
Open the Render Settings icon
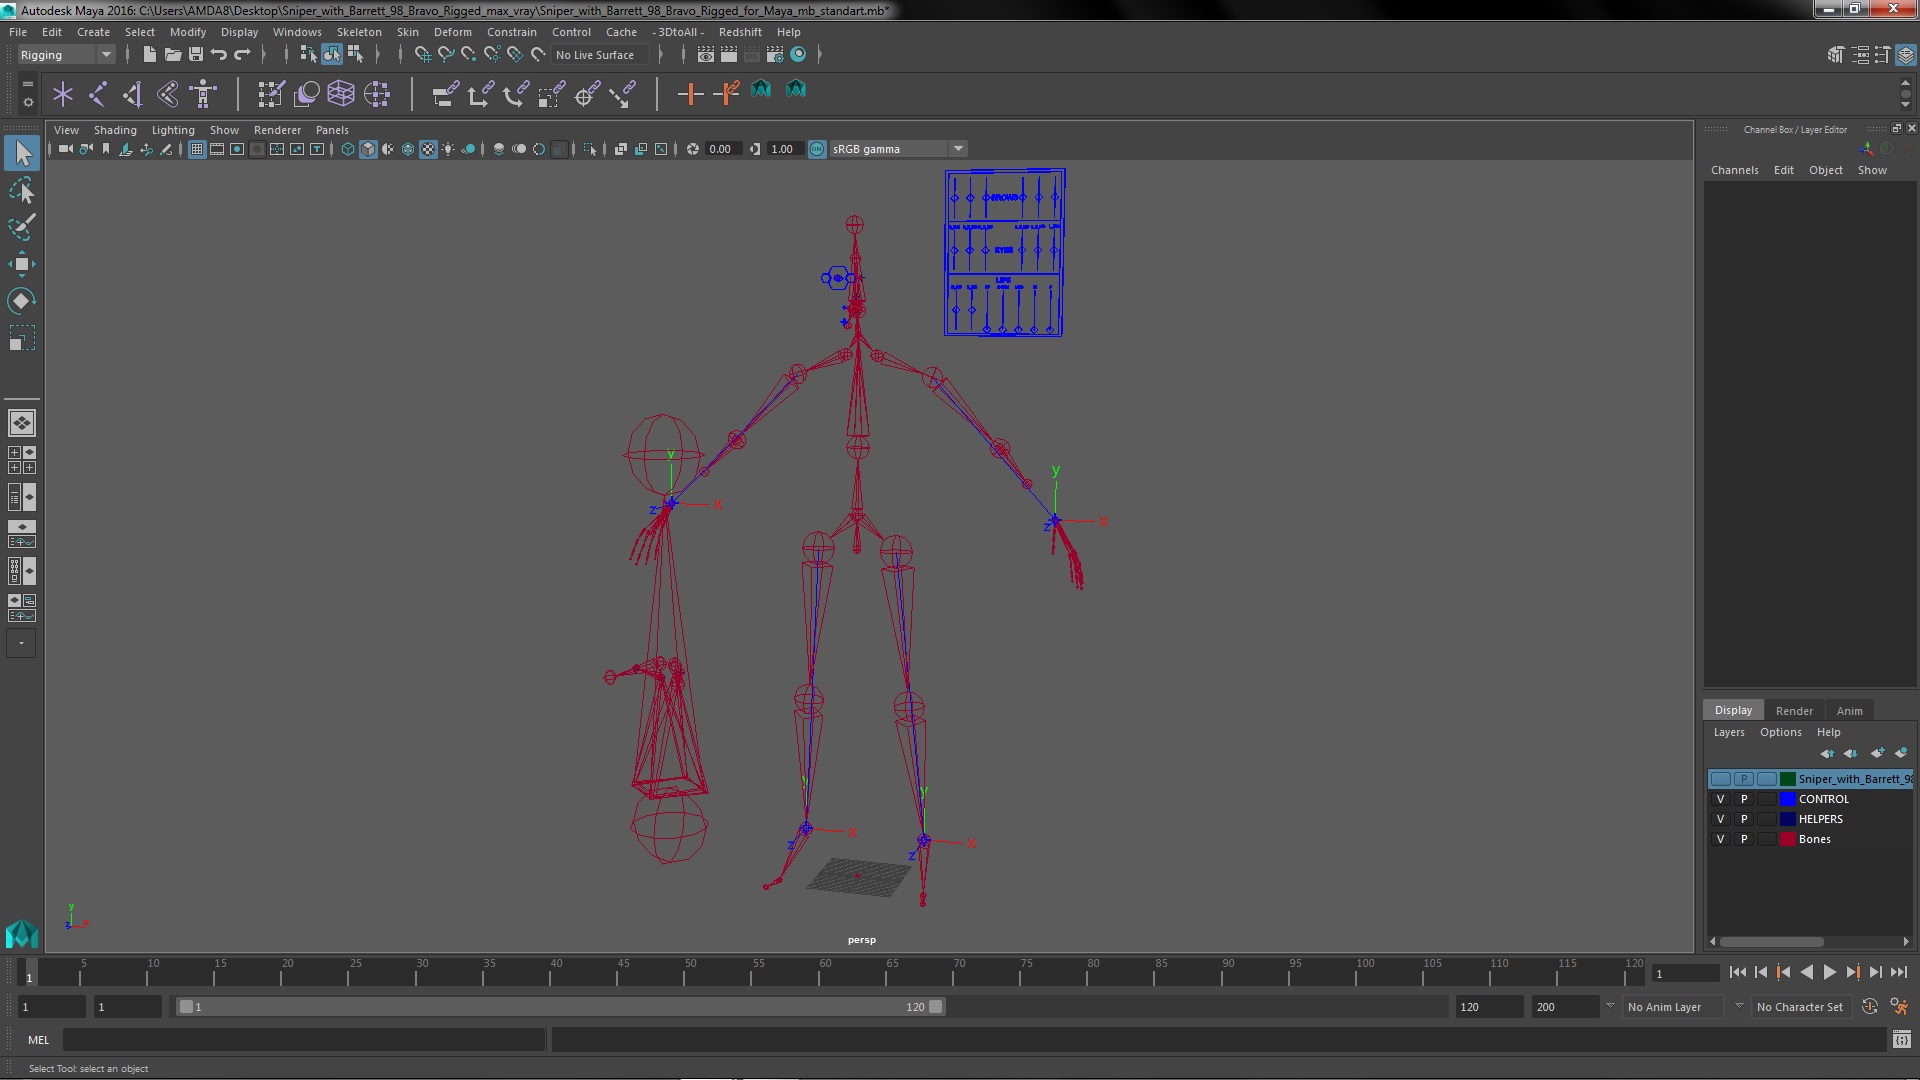[x=775, y=55]
